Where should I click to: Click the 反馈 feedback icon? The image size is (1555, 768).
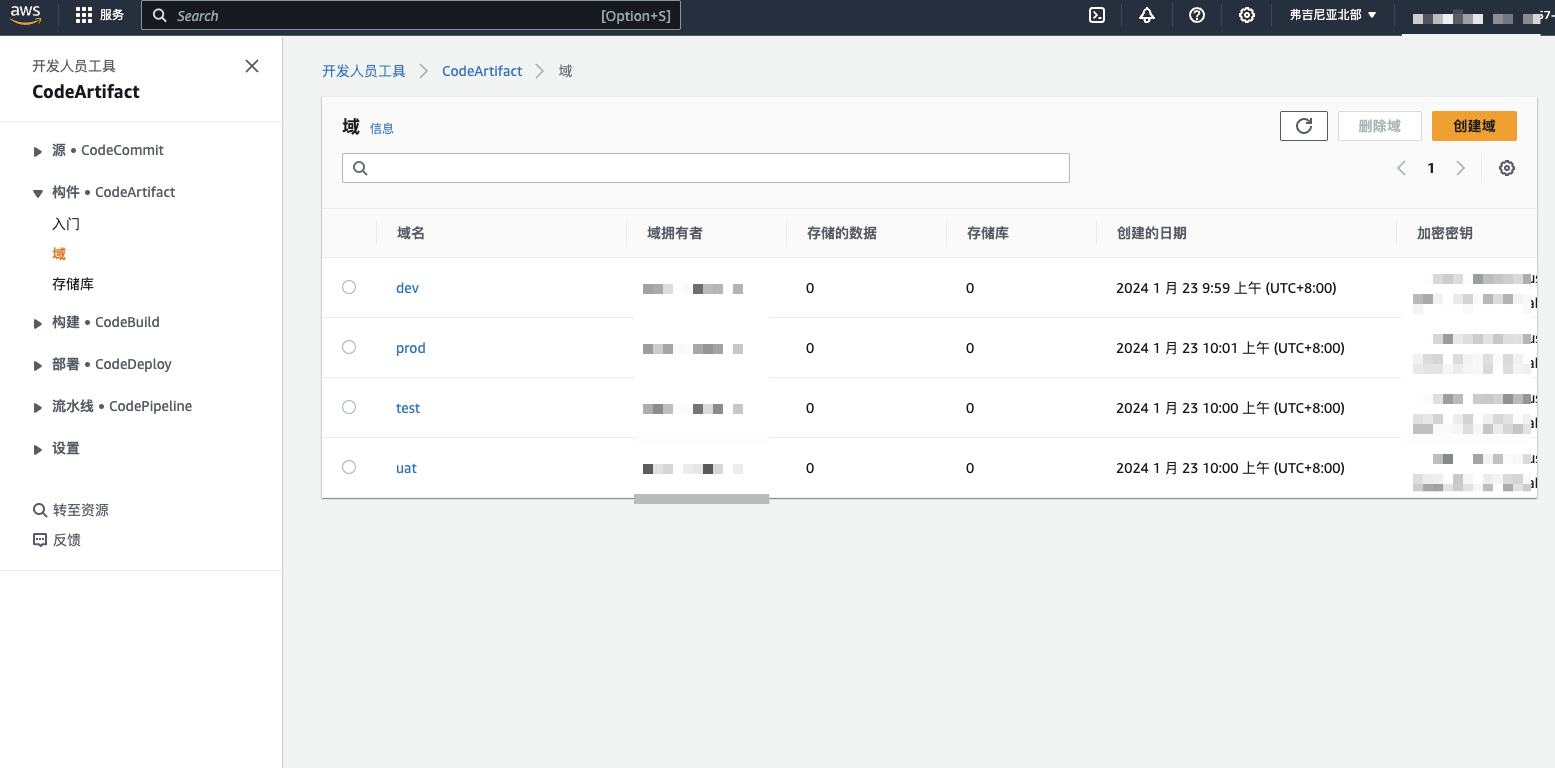pos(40,540)
